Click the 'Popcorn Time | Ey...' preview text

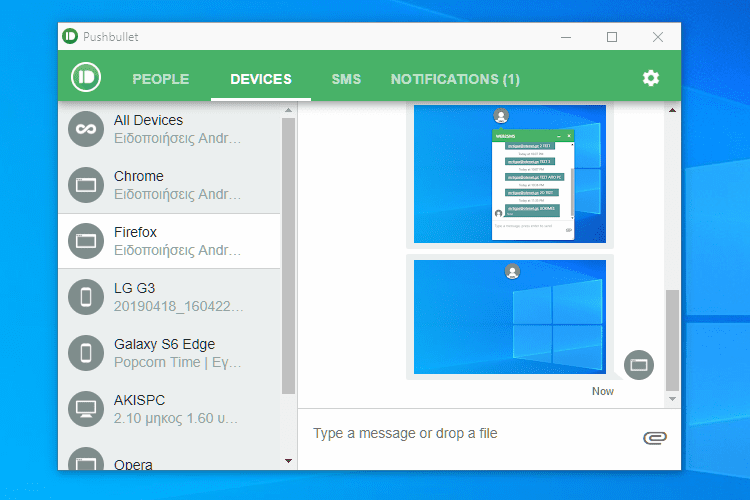[177, 362]
